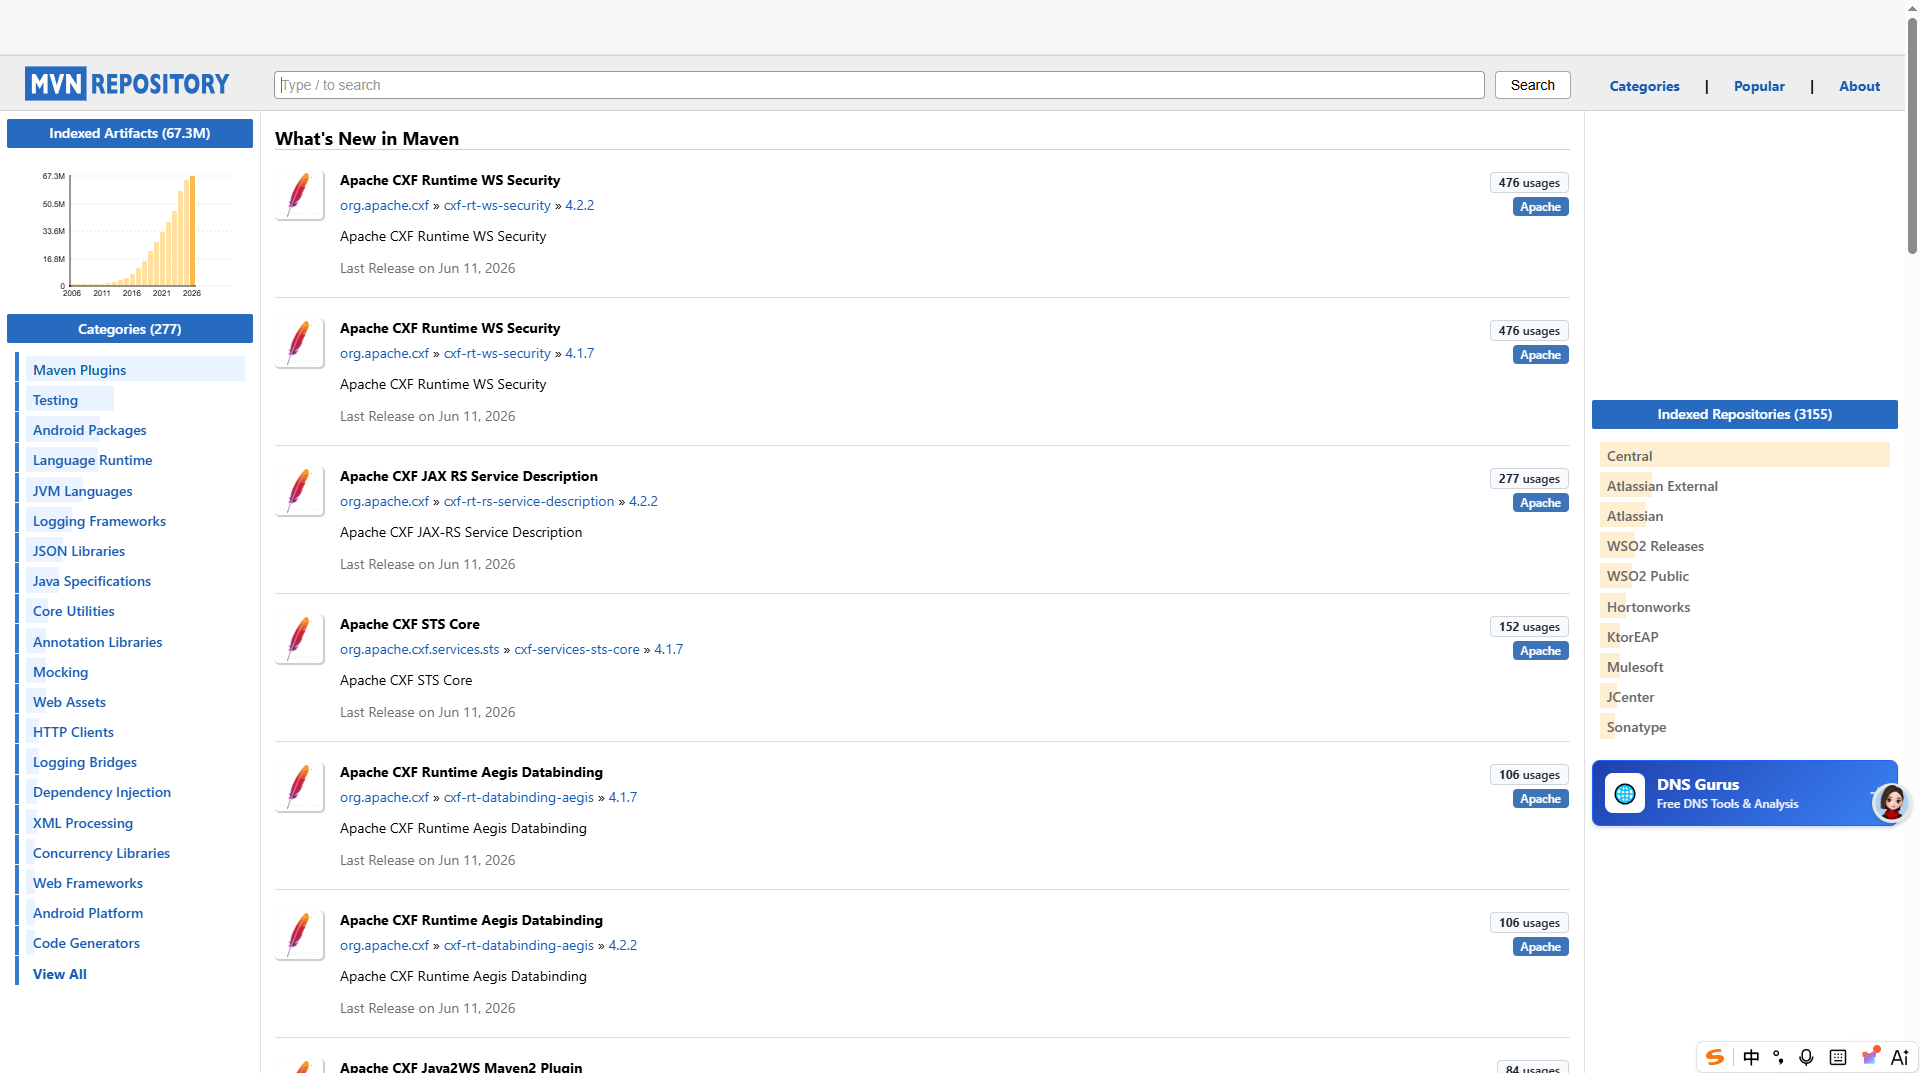Open the Mocking category

60,672
